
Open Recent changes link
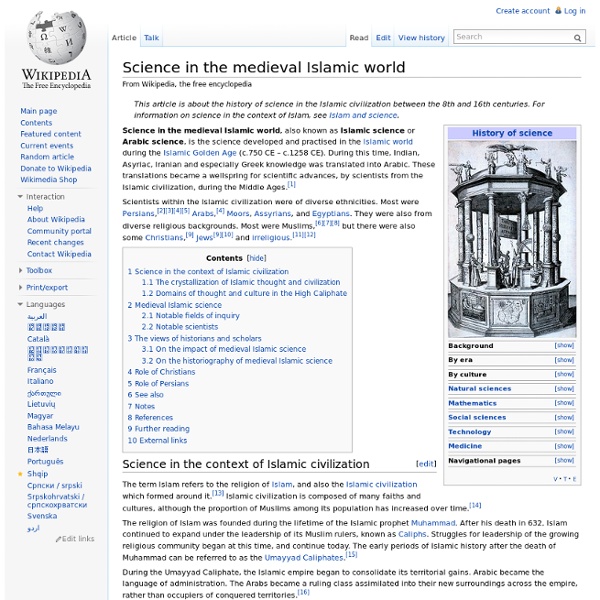pos(55,242)
